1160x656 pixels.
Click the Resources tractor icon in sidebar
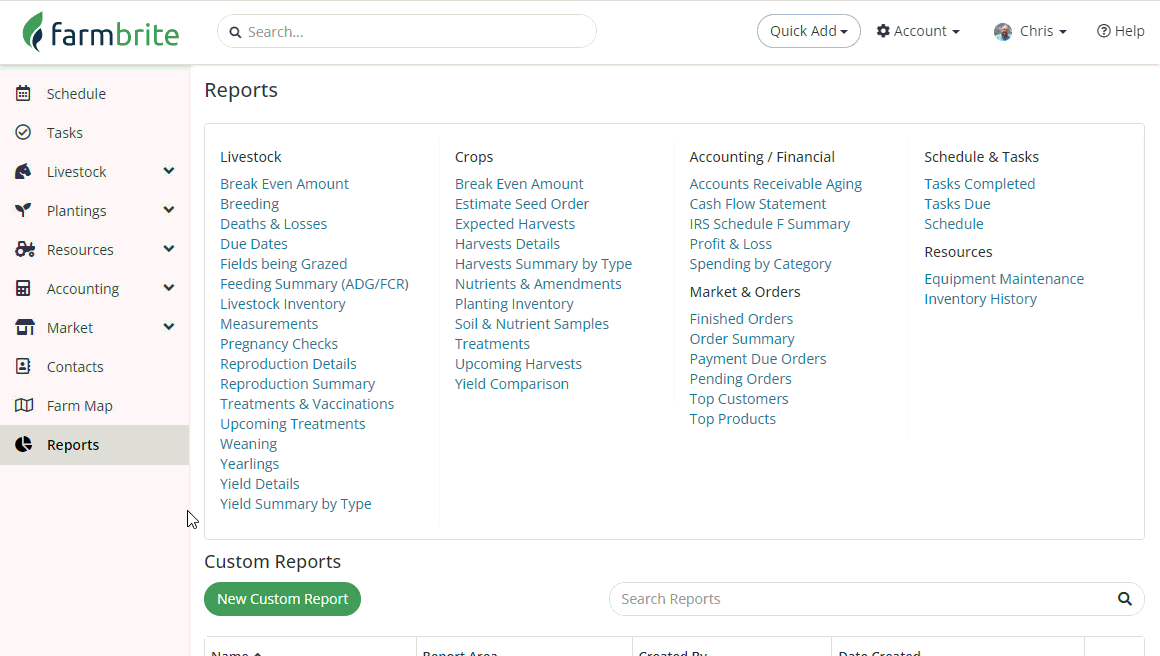24,249
